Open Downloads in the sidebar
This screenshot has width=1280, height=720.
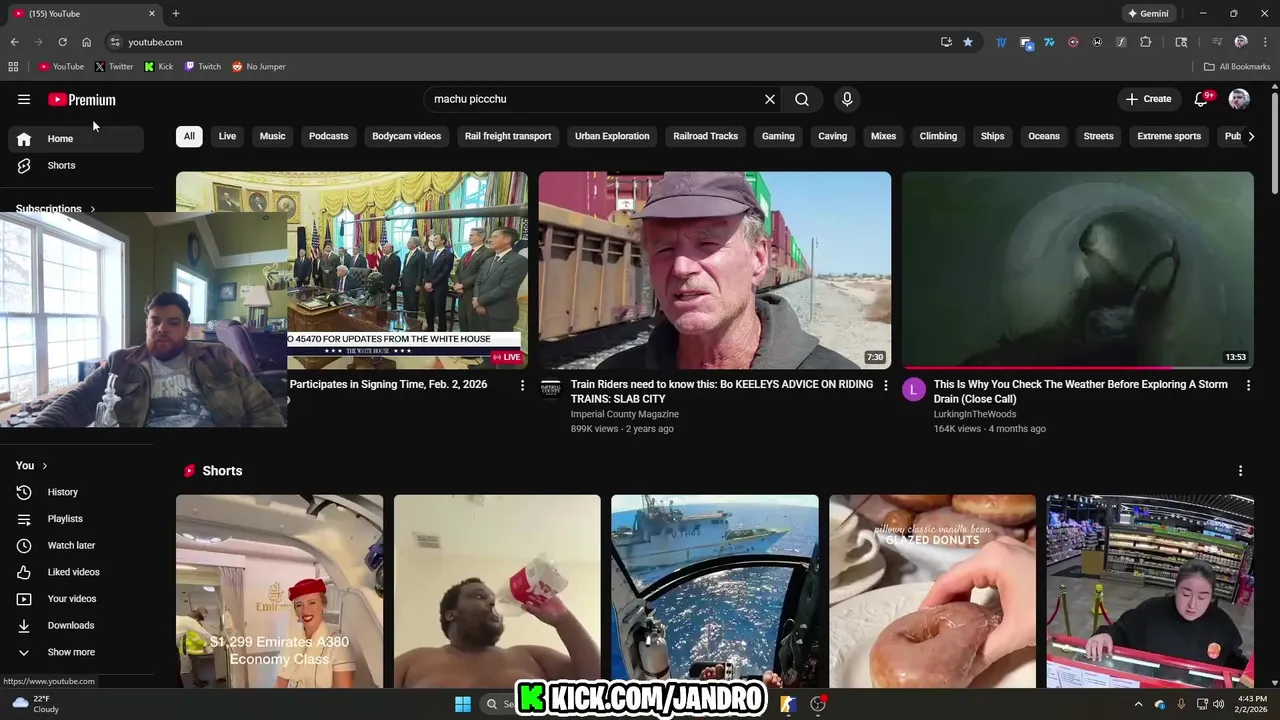coord(76,625)
